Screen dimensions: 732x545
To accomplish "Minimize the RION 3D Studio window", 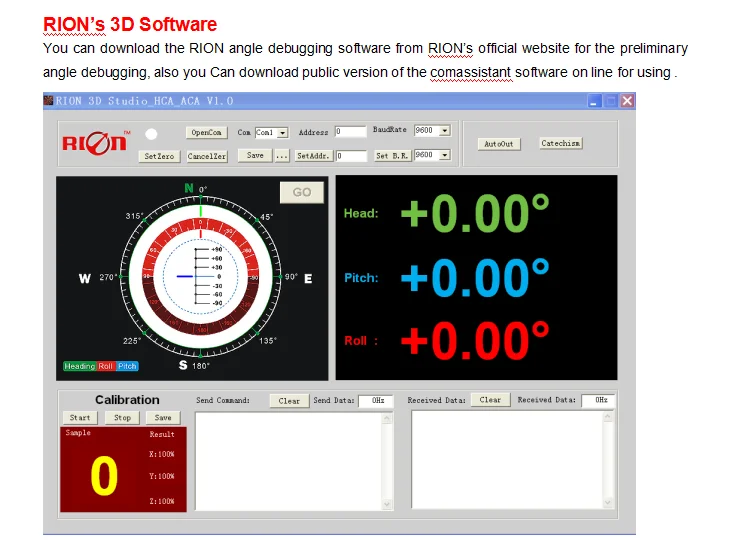I will point(594,101).
